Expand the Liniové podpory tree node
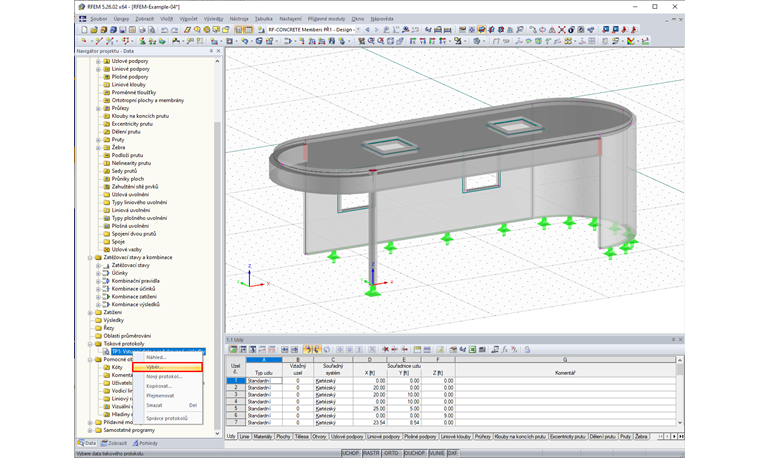760x458 pixels. tap(99, 69)
